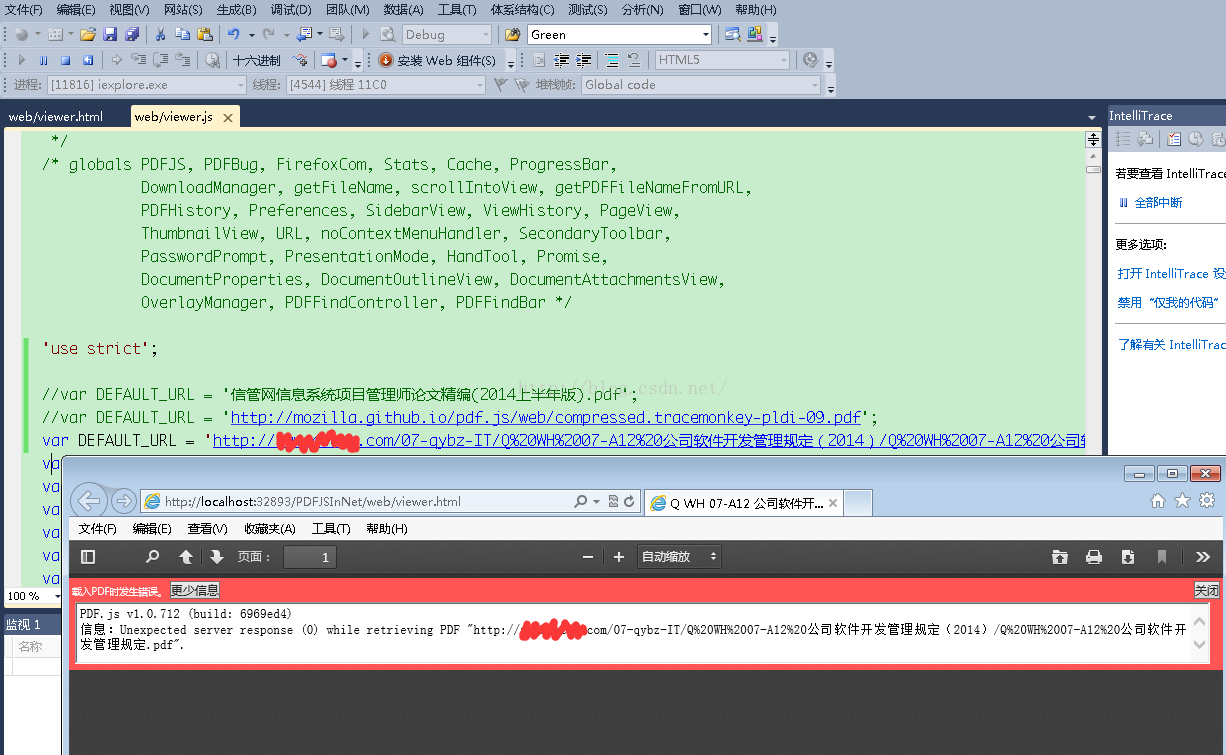1226x755 pixels.
Task: Select the 监视 1 watch panel tab
Action: click(x=24, y=624)
